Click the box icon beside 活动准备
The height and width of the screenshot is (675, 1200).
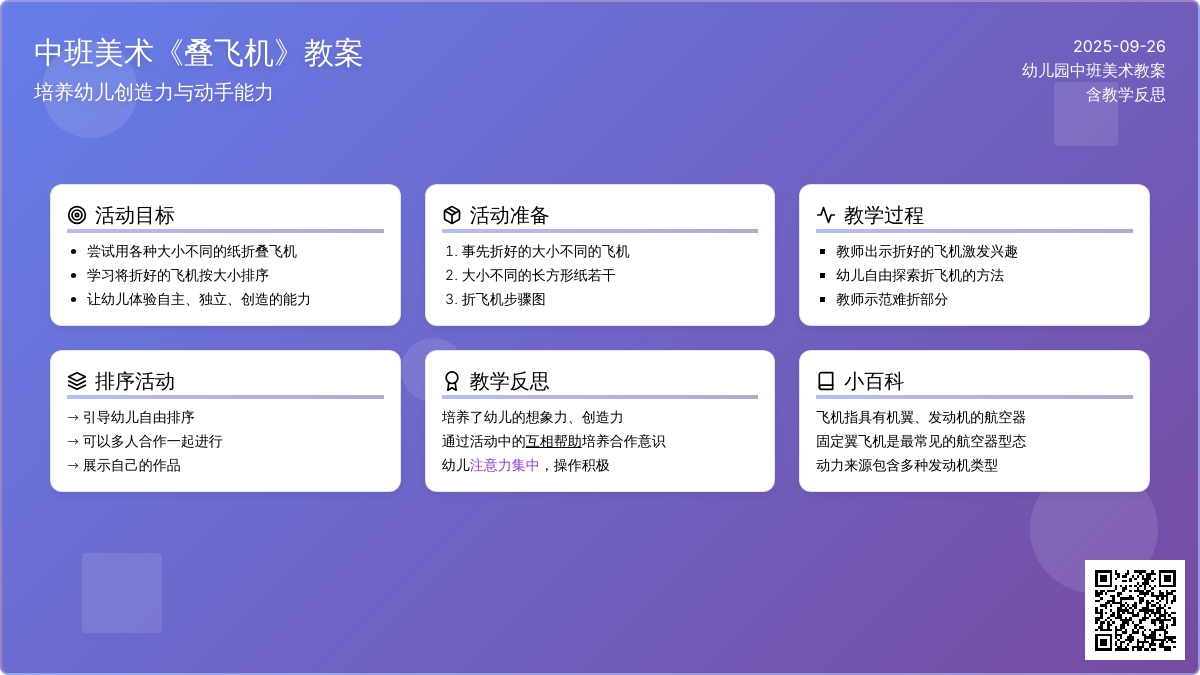click(452, 215)
